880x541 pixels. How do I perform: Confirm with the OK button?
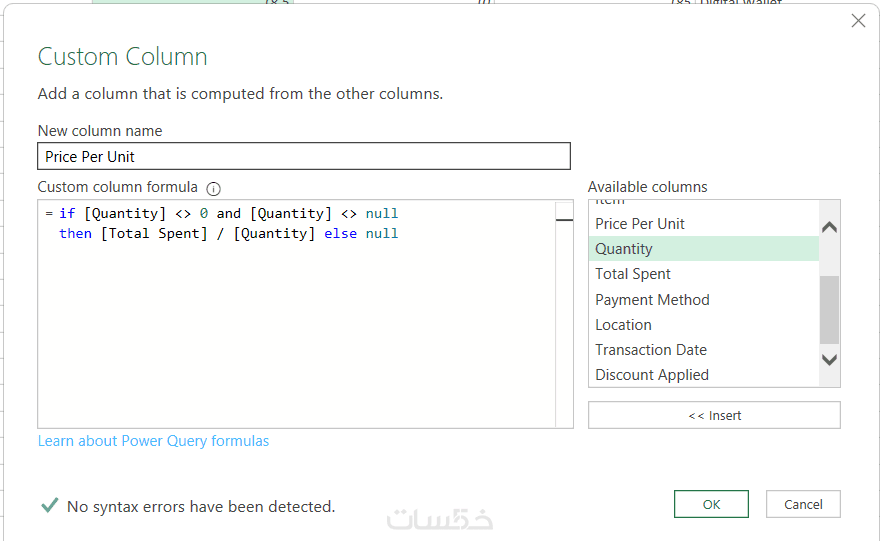tap(711, 504)
